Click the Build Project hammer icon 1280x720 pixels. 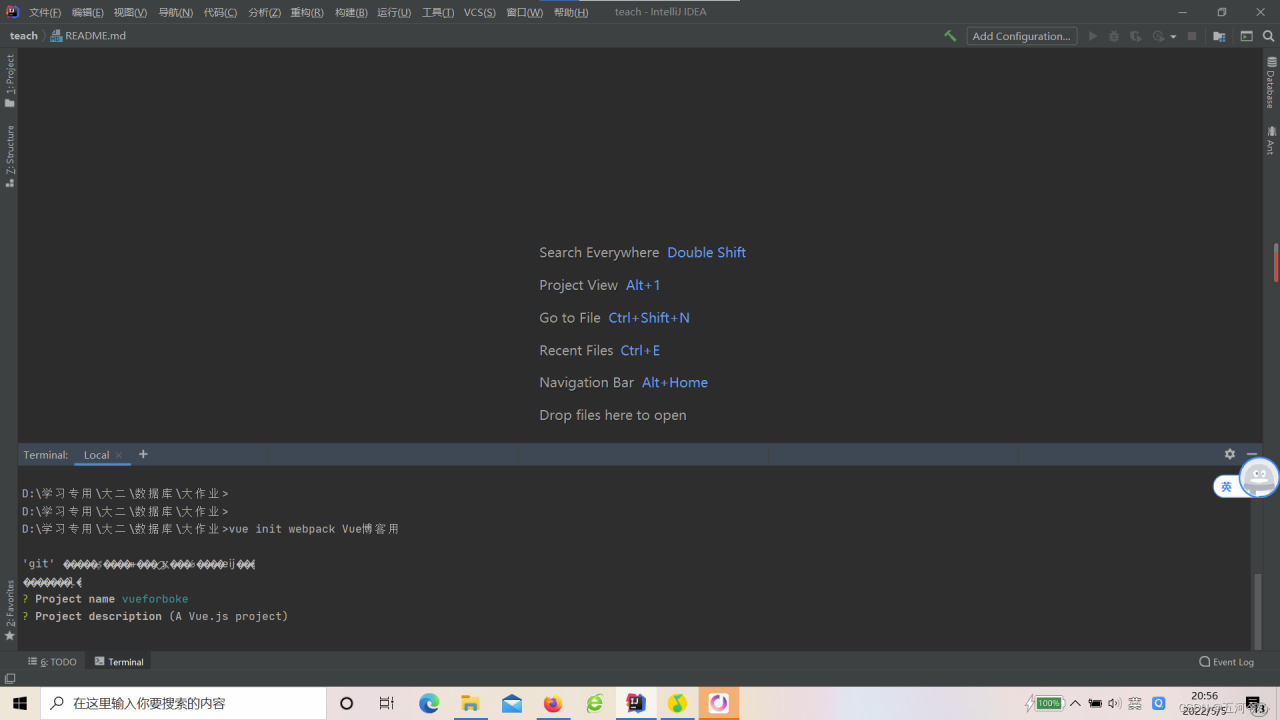point(950,36)
